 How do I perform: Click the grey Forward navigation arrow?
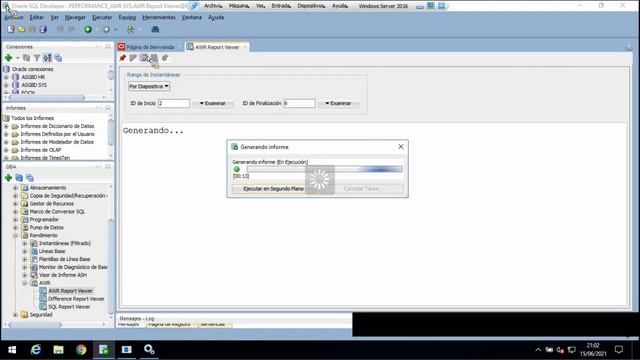coord(107,29)
